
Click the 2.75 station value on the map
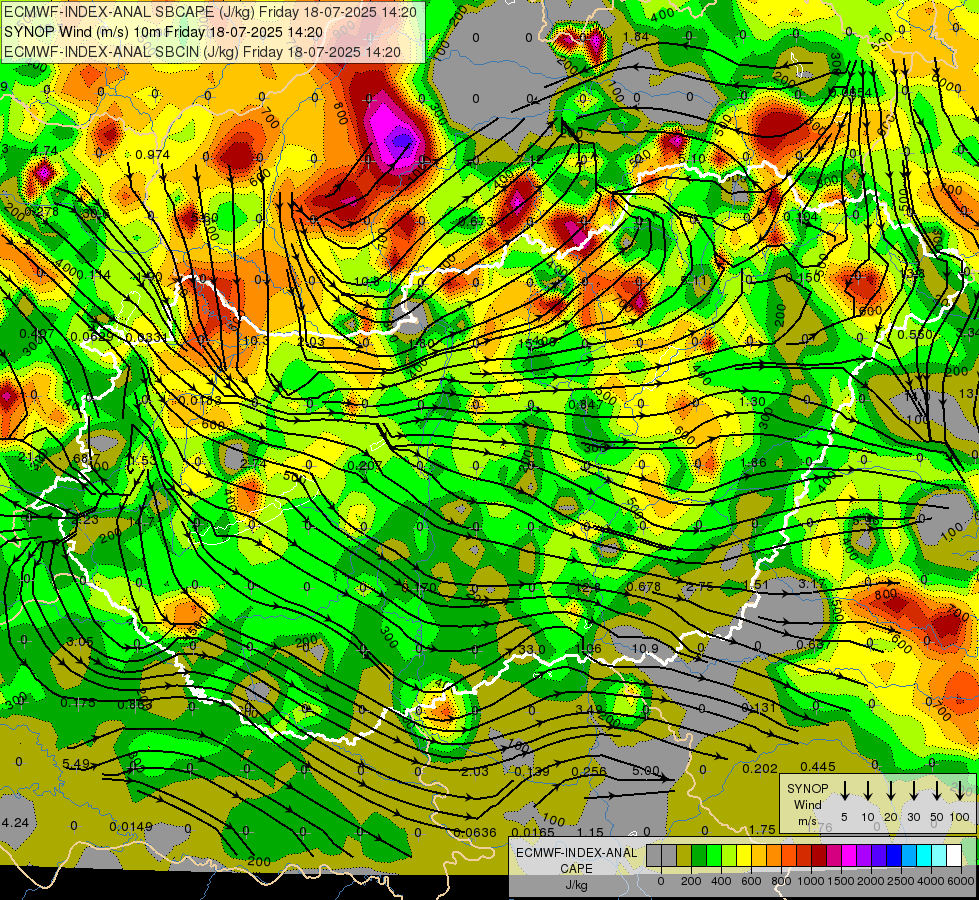tap(699, 586)
